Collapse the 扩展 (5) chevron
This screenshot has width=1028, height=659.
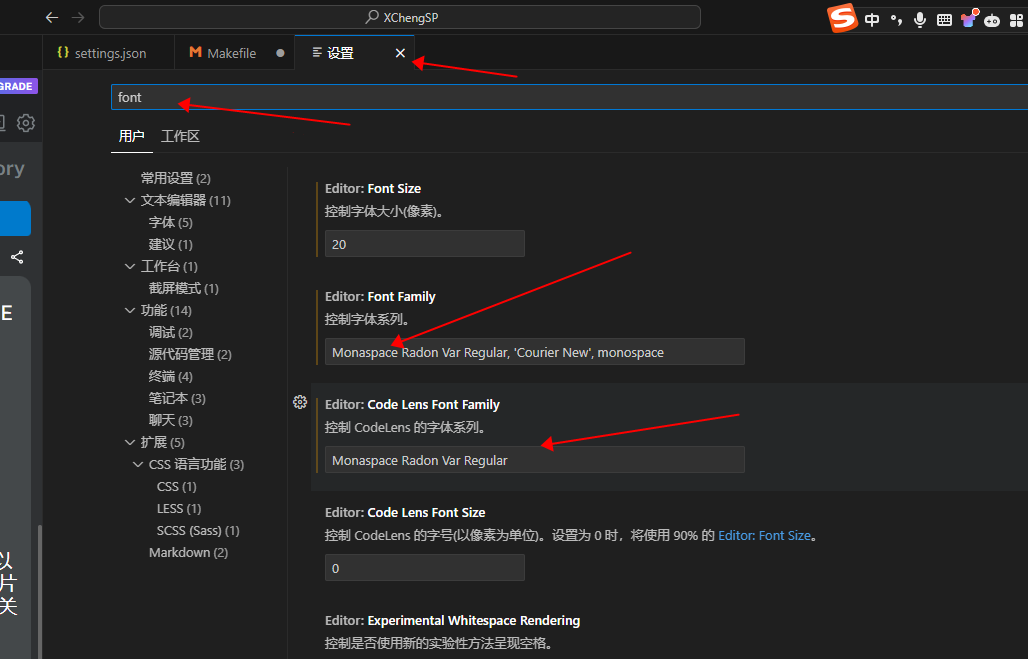click(130, 443)
